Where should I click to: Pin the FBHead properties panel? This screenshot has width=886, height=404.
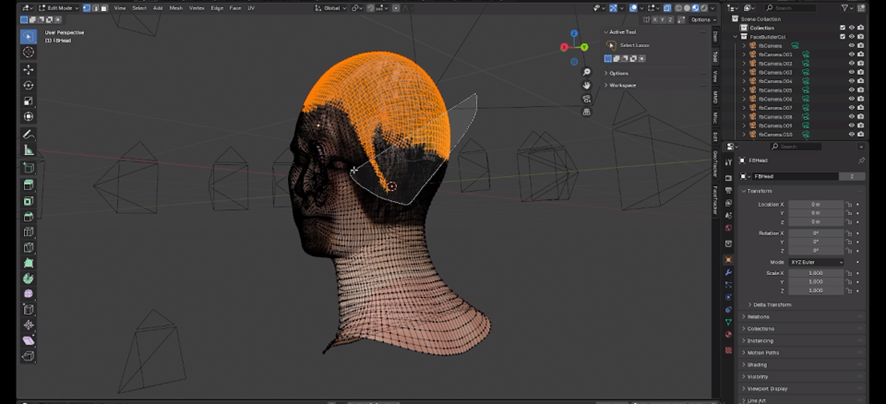(x=862, y=160)
